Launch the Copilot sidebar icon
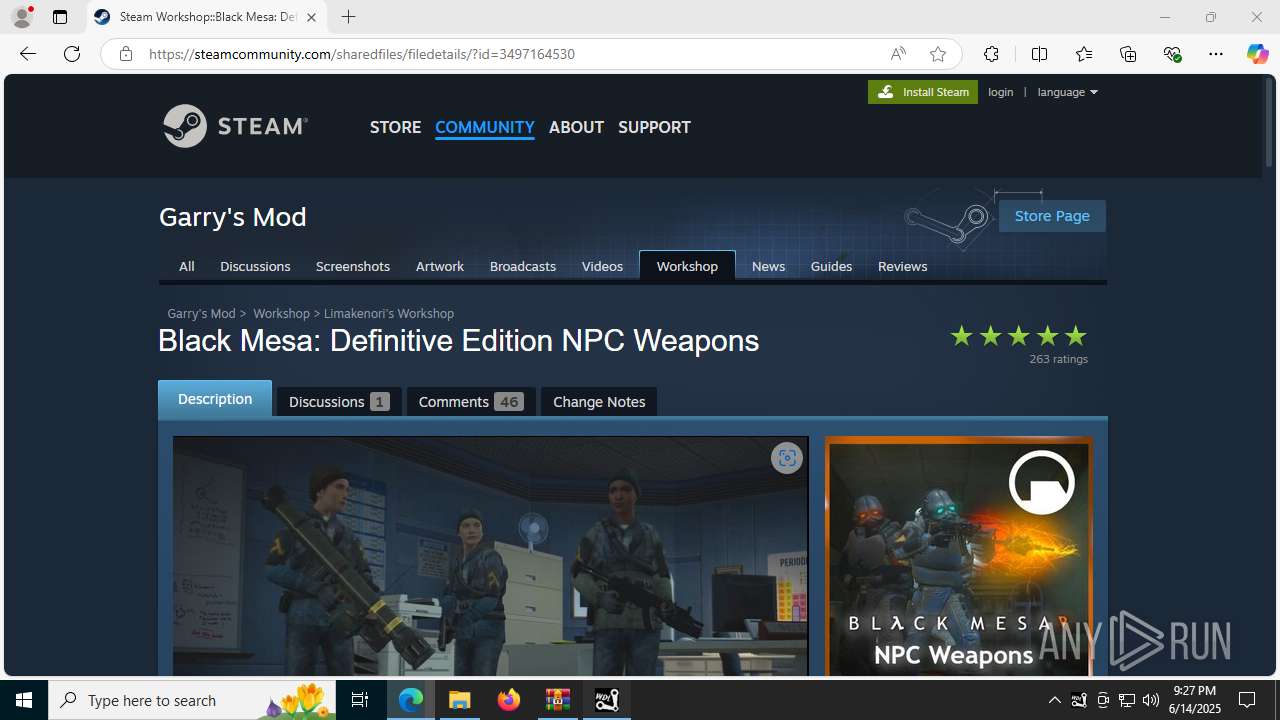Screen dimensions: 1280x720 tap(1257, 54)
